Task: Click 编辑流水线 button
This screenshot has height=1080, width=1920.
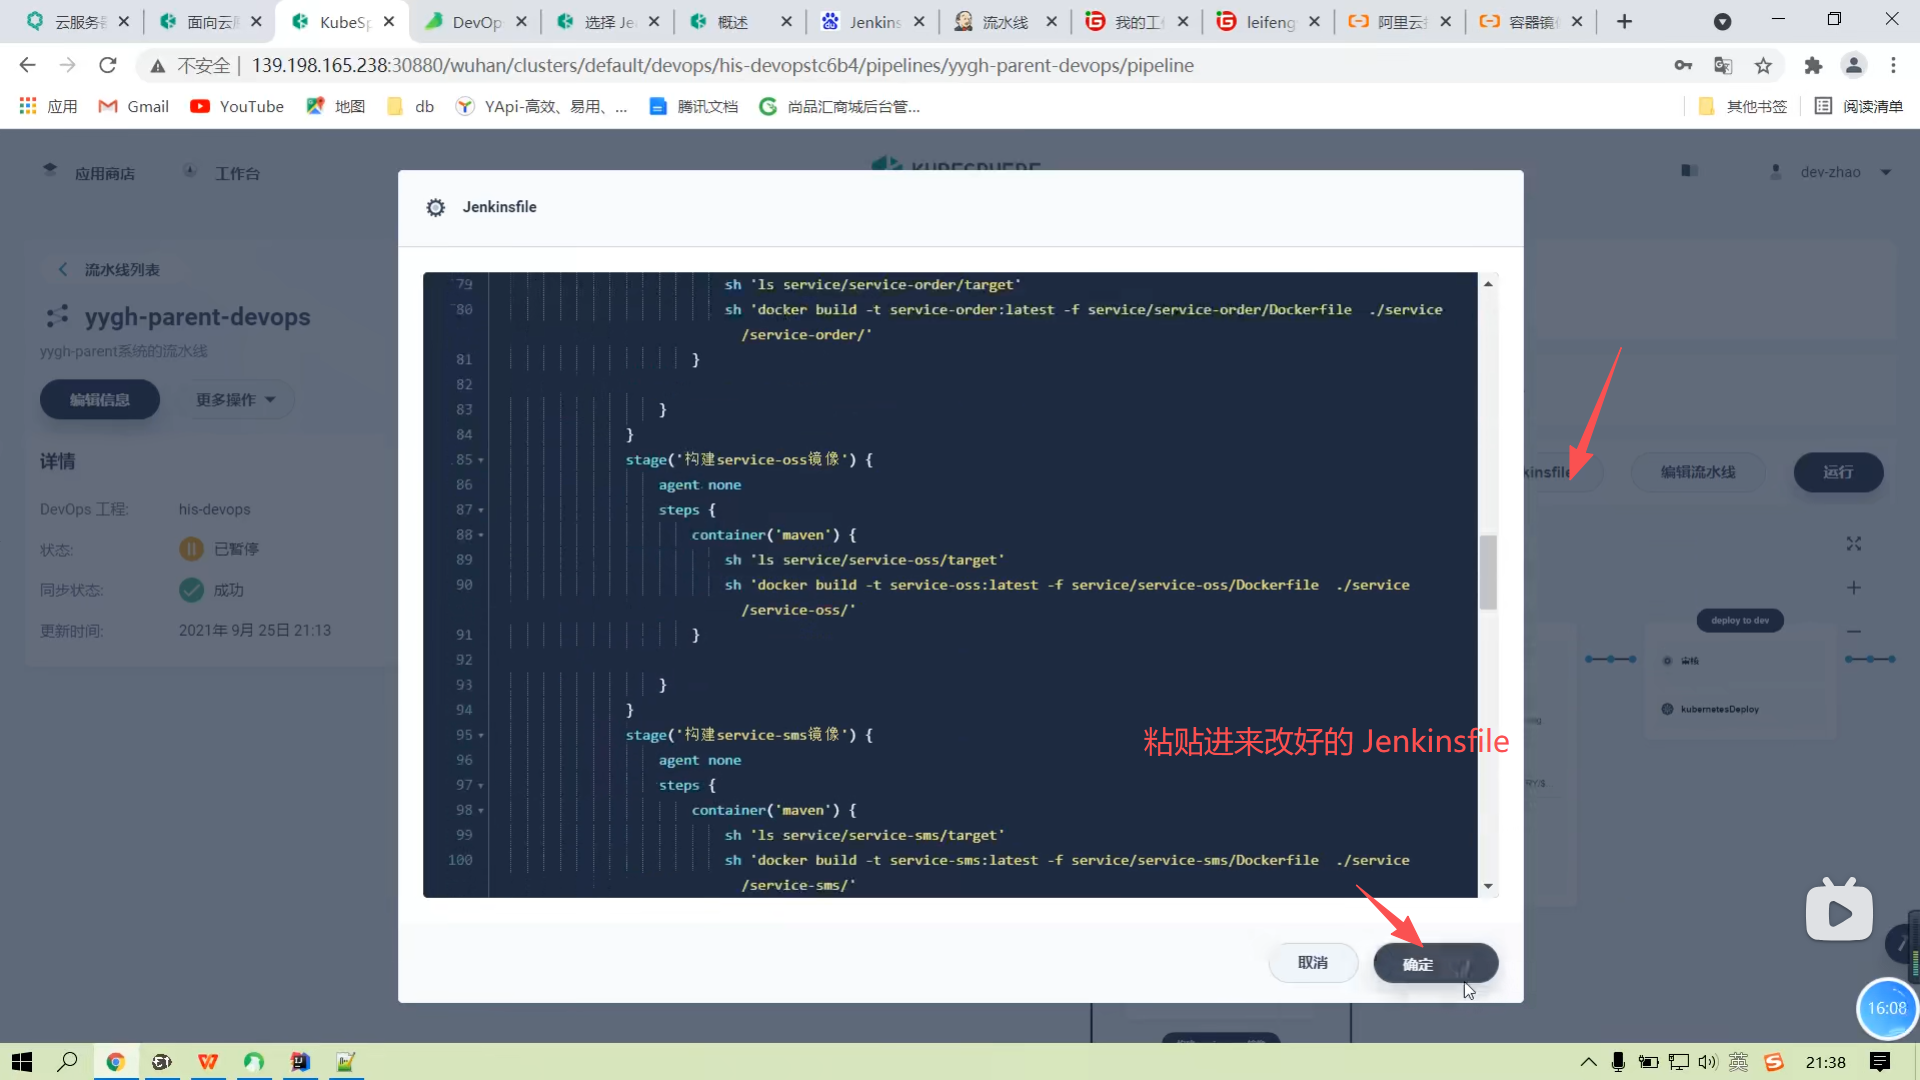Action: [1698, 472]
